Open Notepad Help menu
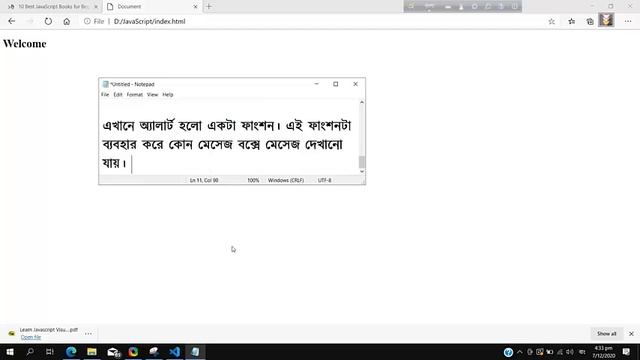This screenshot has height=360, width=640. coord(168,95)
